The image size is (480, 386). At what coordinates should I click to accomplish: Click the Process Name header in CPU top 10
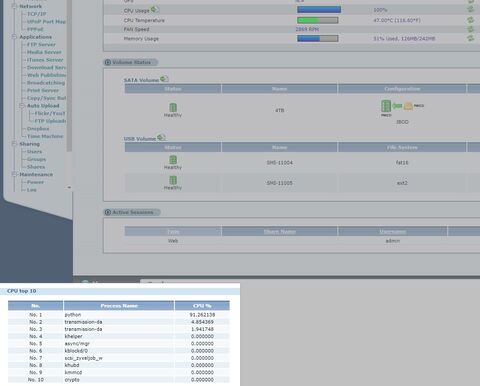point(119,306)
